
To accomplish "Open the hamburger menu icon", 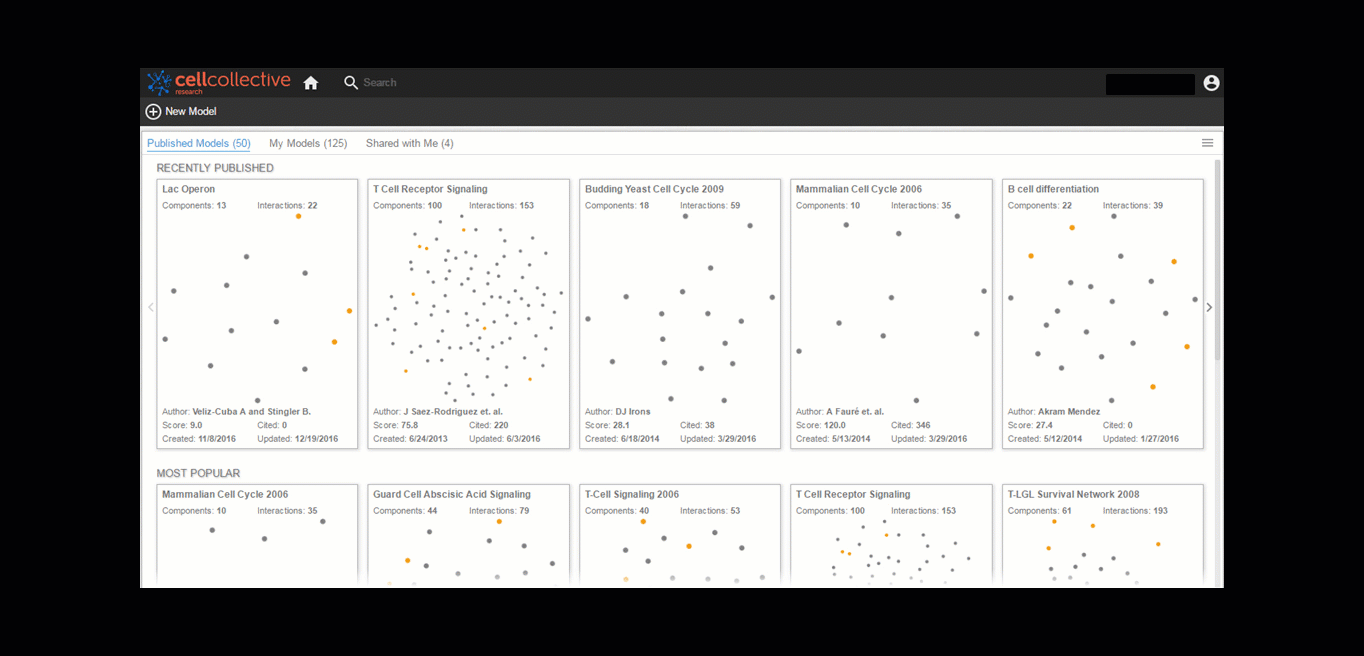I will [x=1207, y=143].
